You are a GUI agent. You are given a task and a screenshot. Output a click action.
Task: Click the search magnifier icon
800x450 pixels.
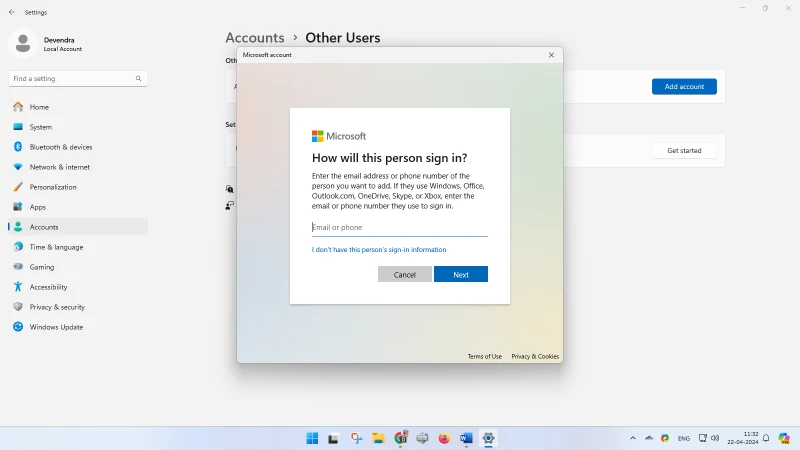[x=138, y=79]
